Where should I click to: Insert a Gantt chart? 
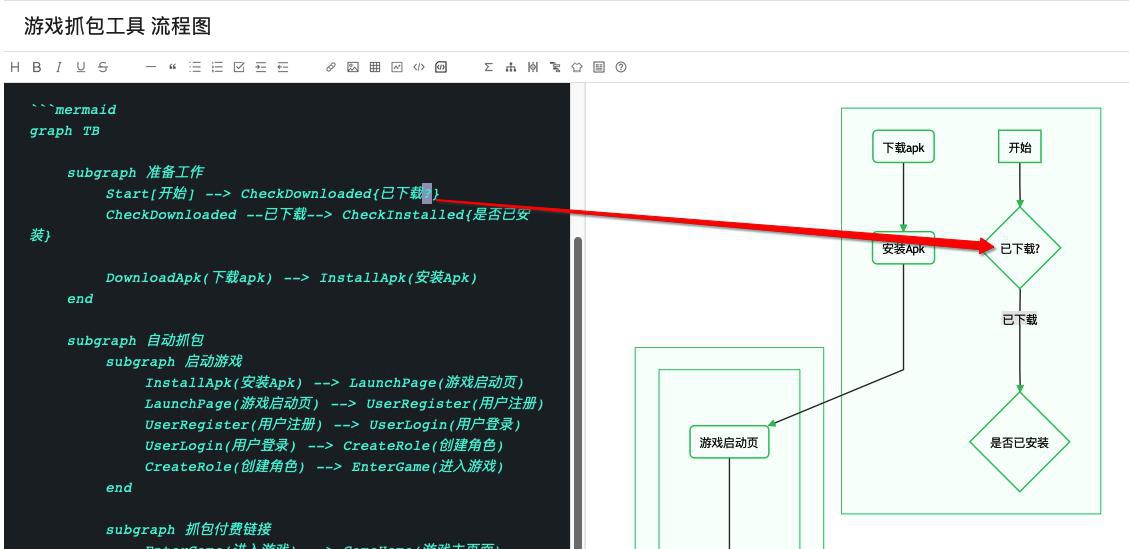(554, 67)
